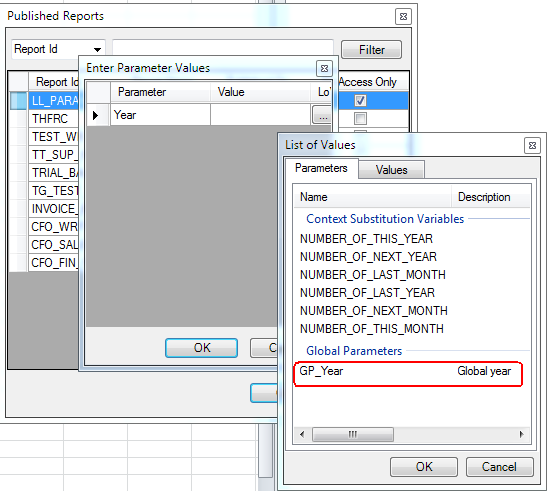Screen dimensions: 556x491
Task: Click the filter text input field
Action: point(223,48)
